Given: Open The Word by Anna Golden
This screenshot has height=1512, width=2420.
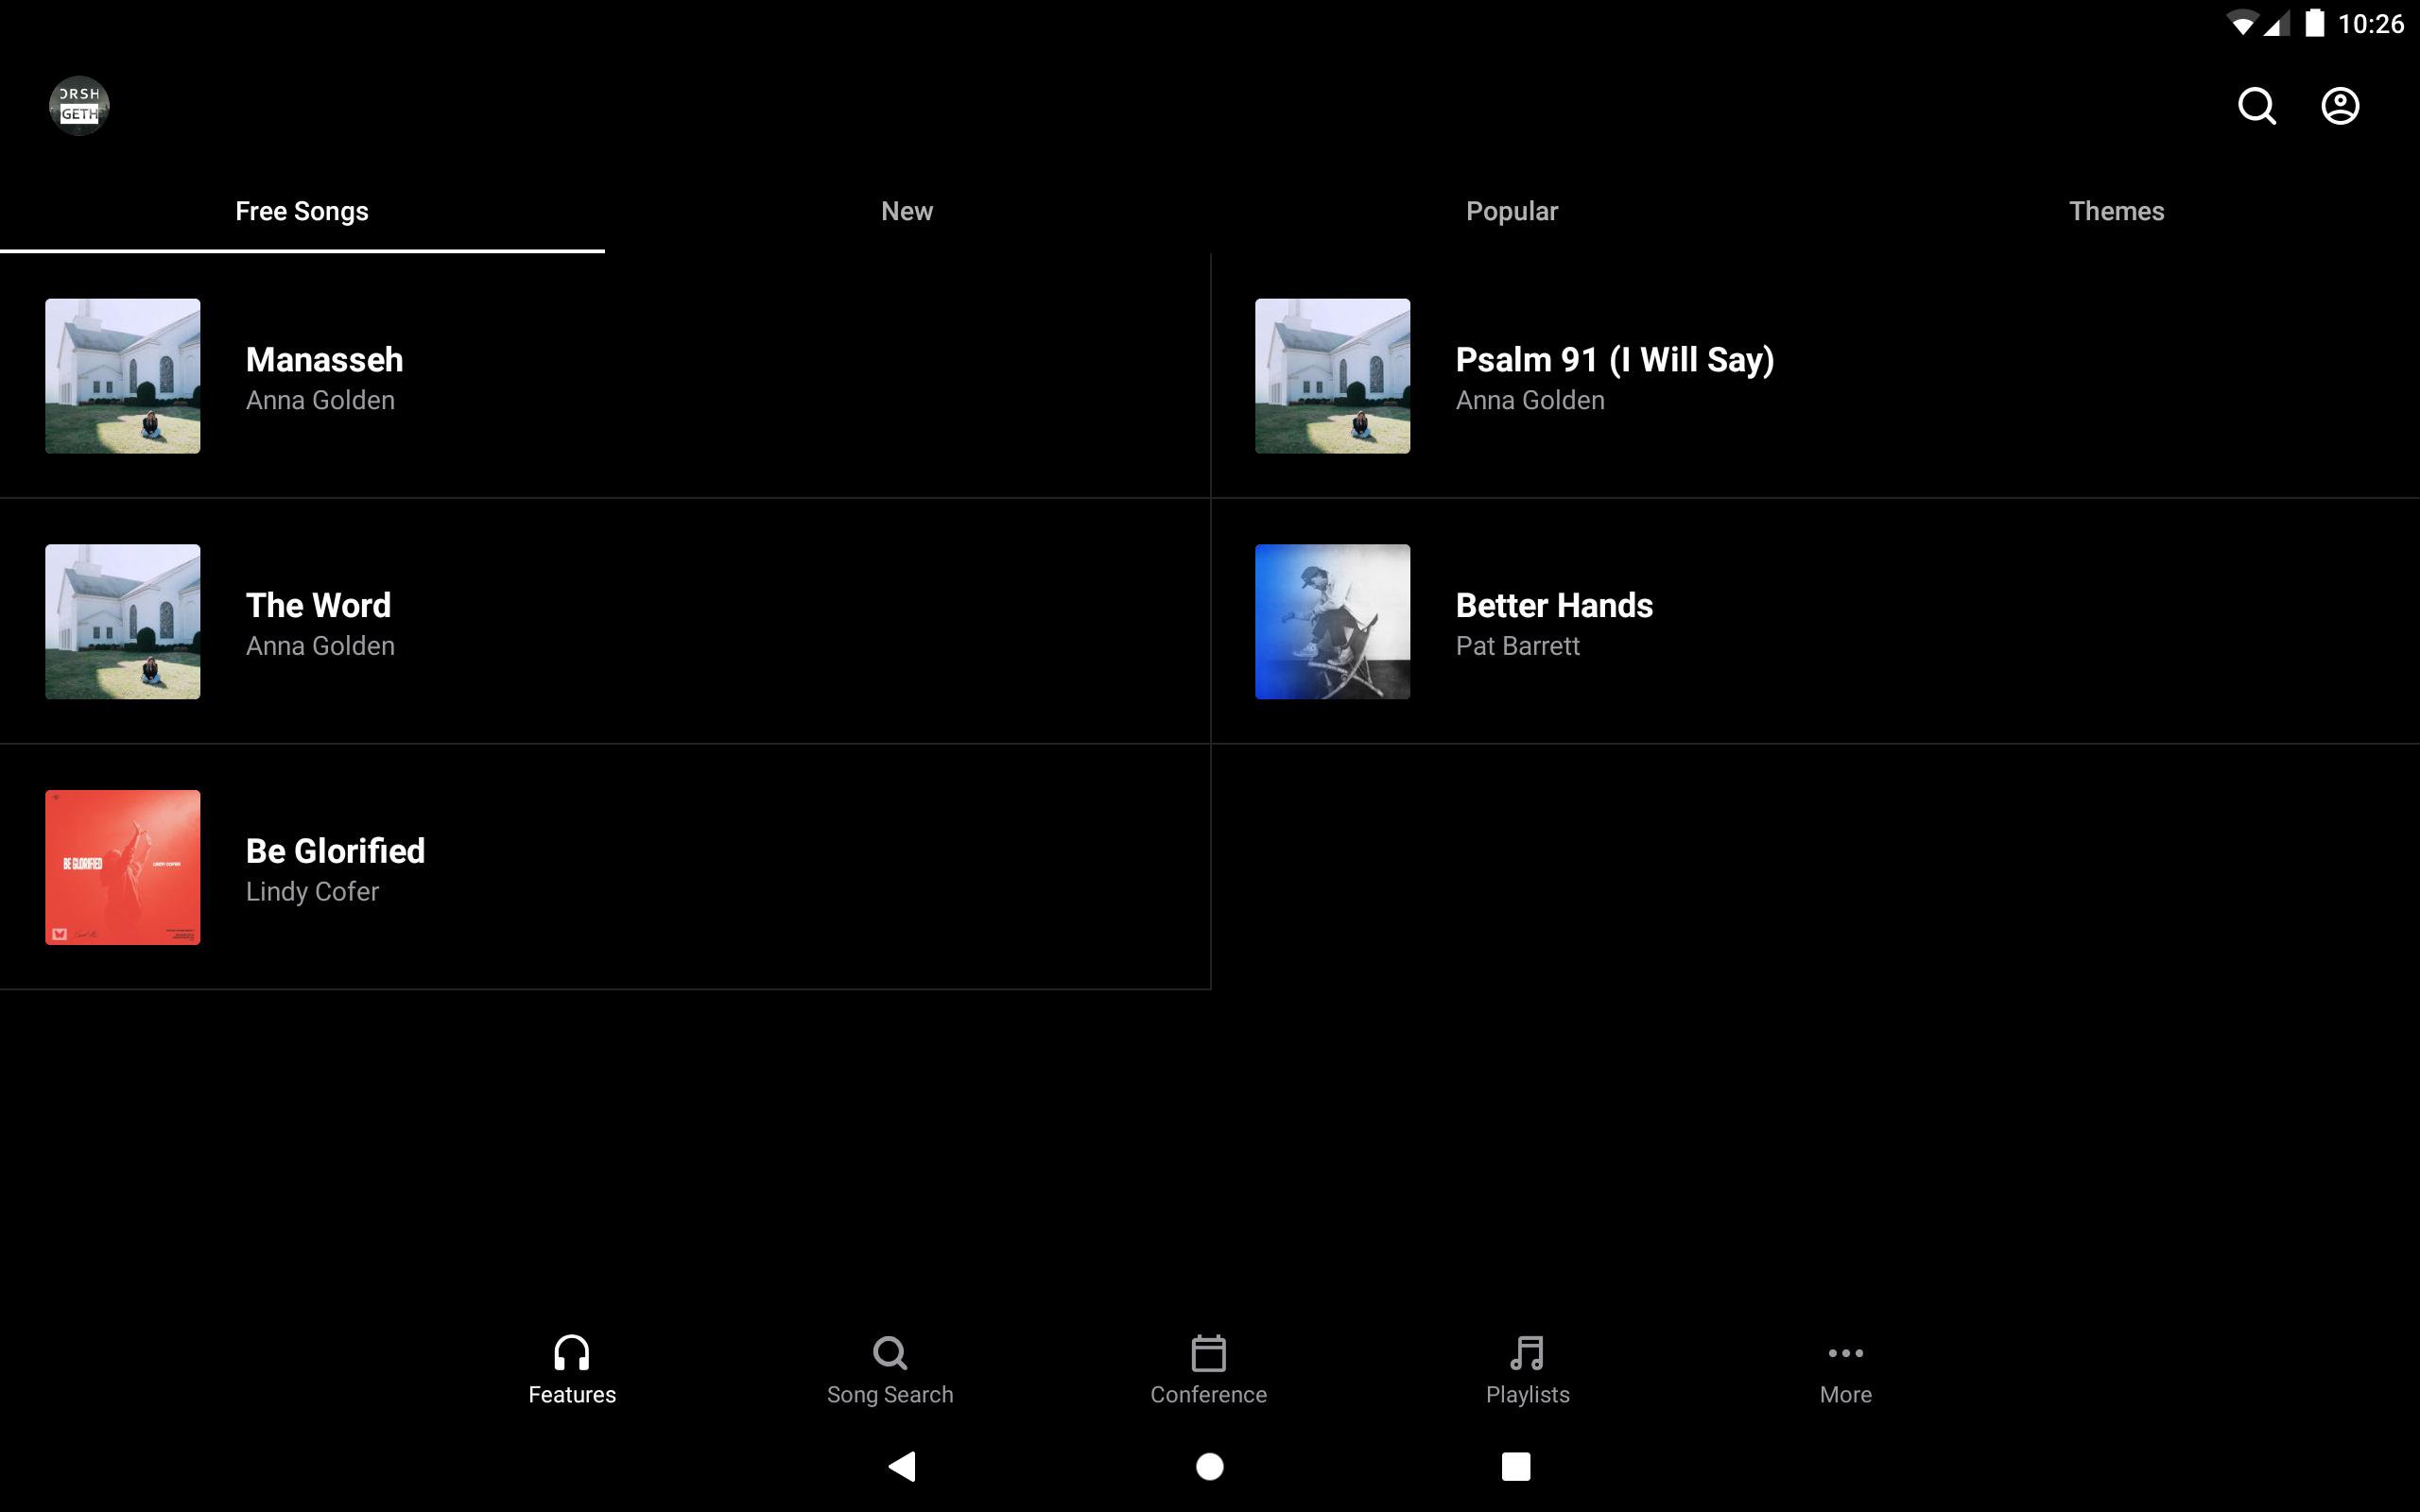Looking at the screenshot, I should click(x=318, y=622).
